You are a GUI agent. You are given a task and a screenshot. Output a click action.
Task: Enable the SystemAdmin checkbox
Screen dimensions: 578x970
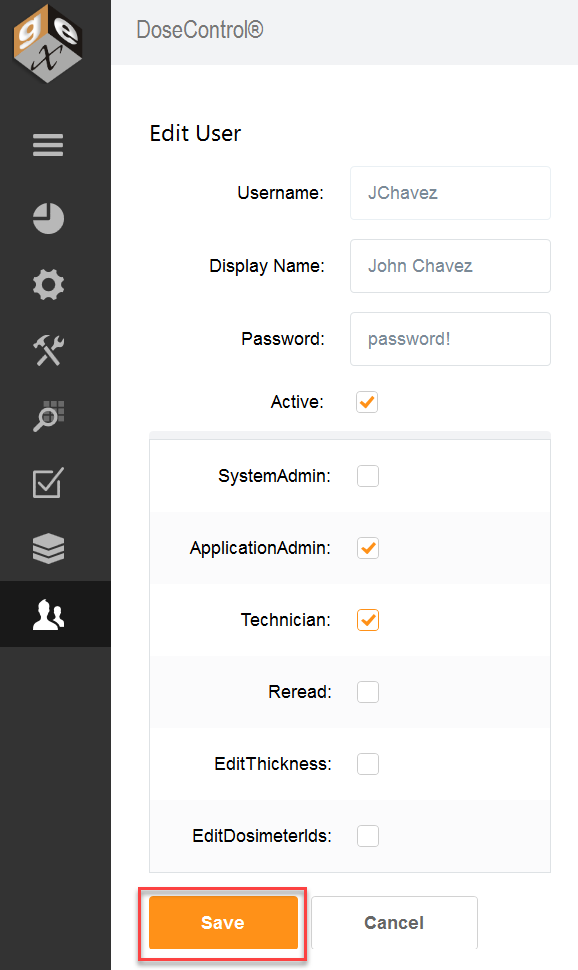[368, 476]
